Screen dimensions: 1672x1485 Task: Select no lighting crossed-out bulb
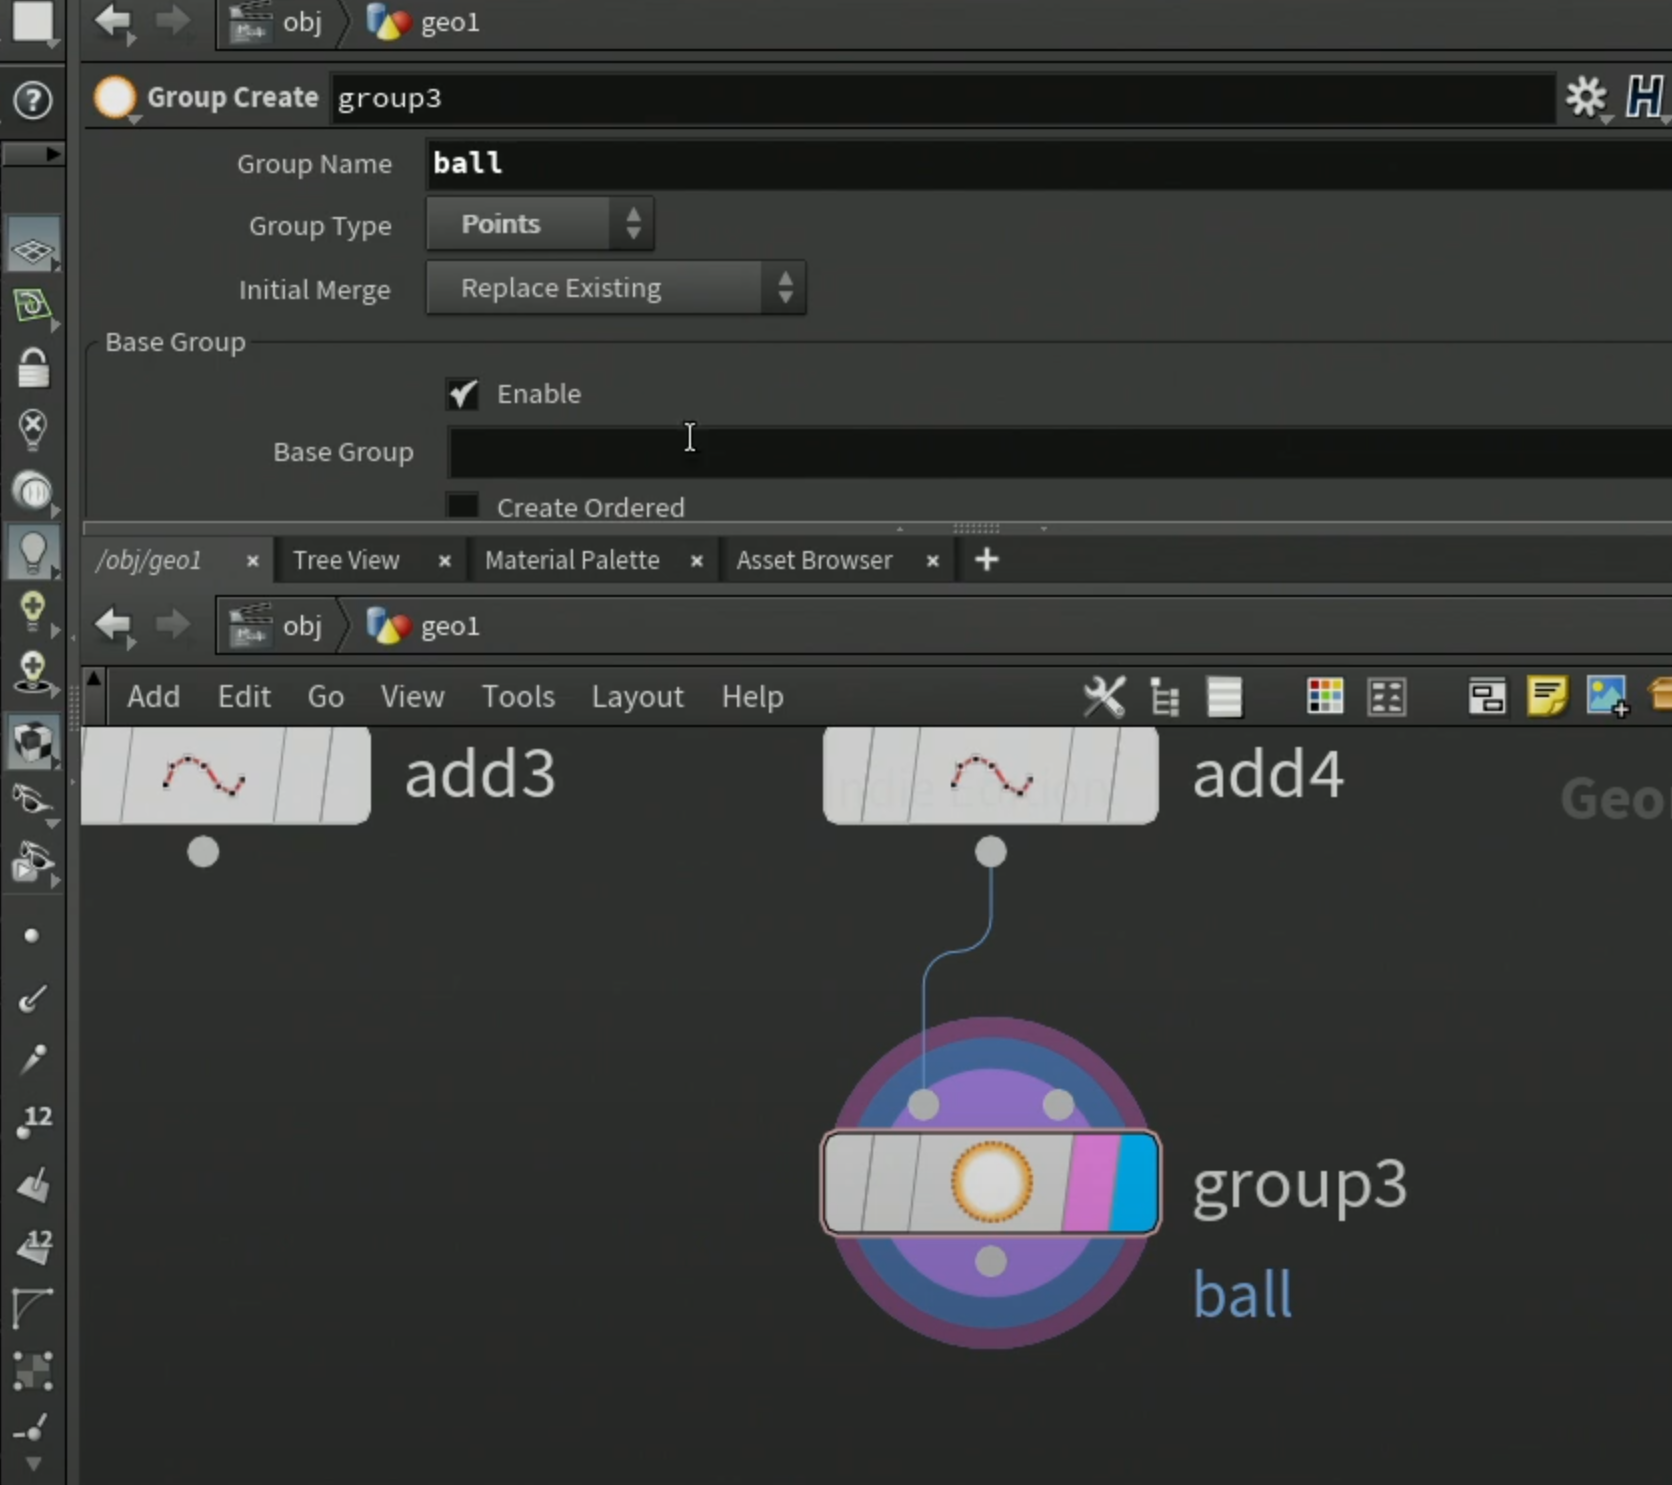click(32, 430)
